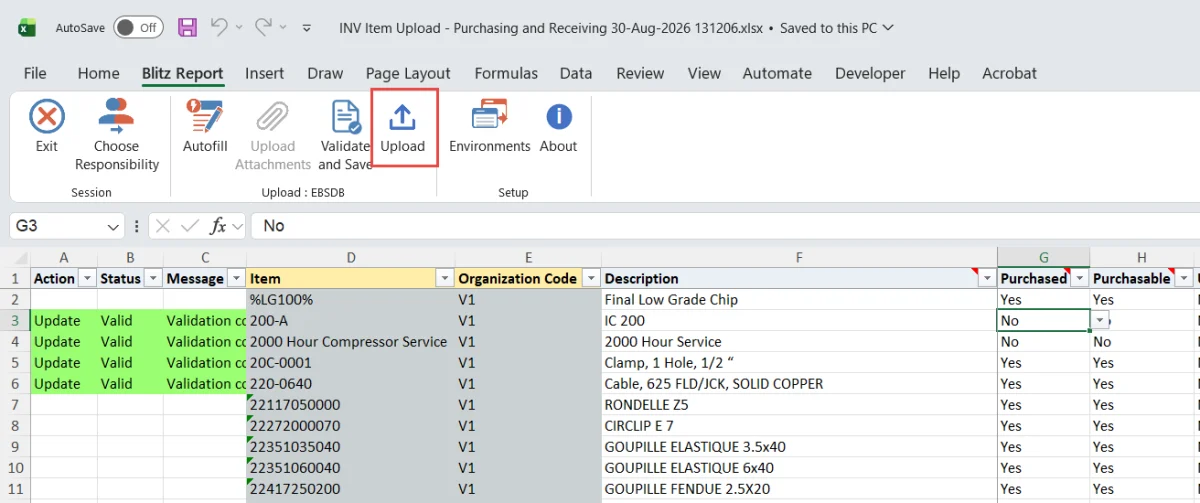This screenshot has width=1200, height=503.
Task: Click the Save icon in title bar
Action: 187,28
